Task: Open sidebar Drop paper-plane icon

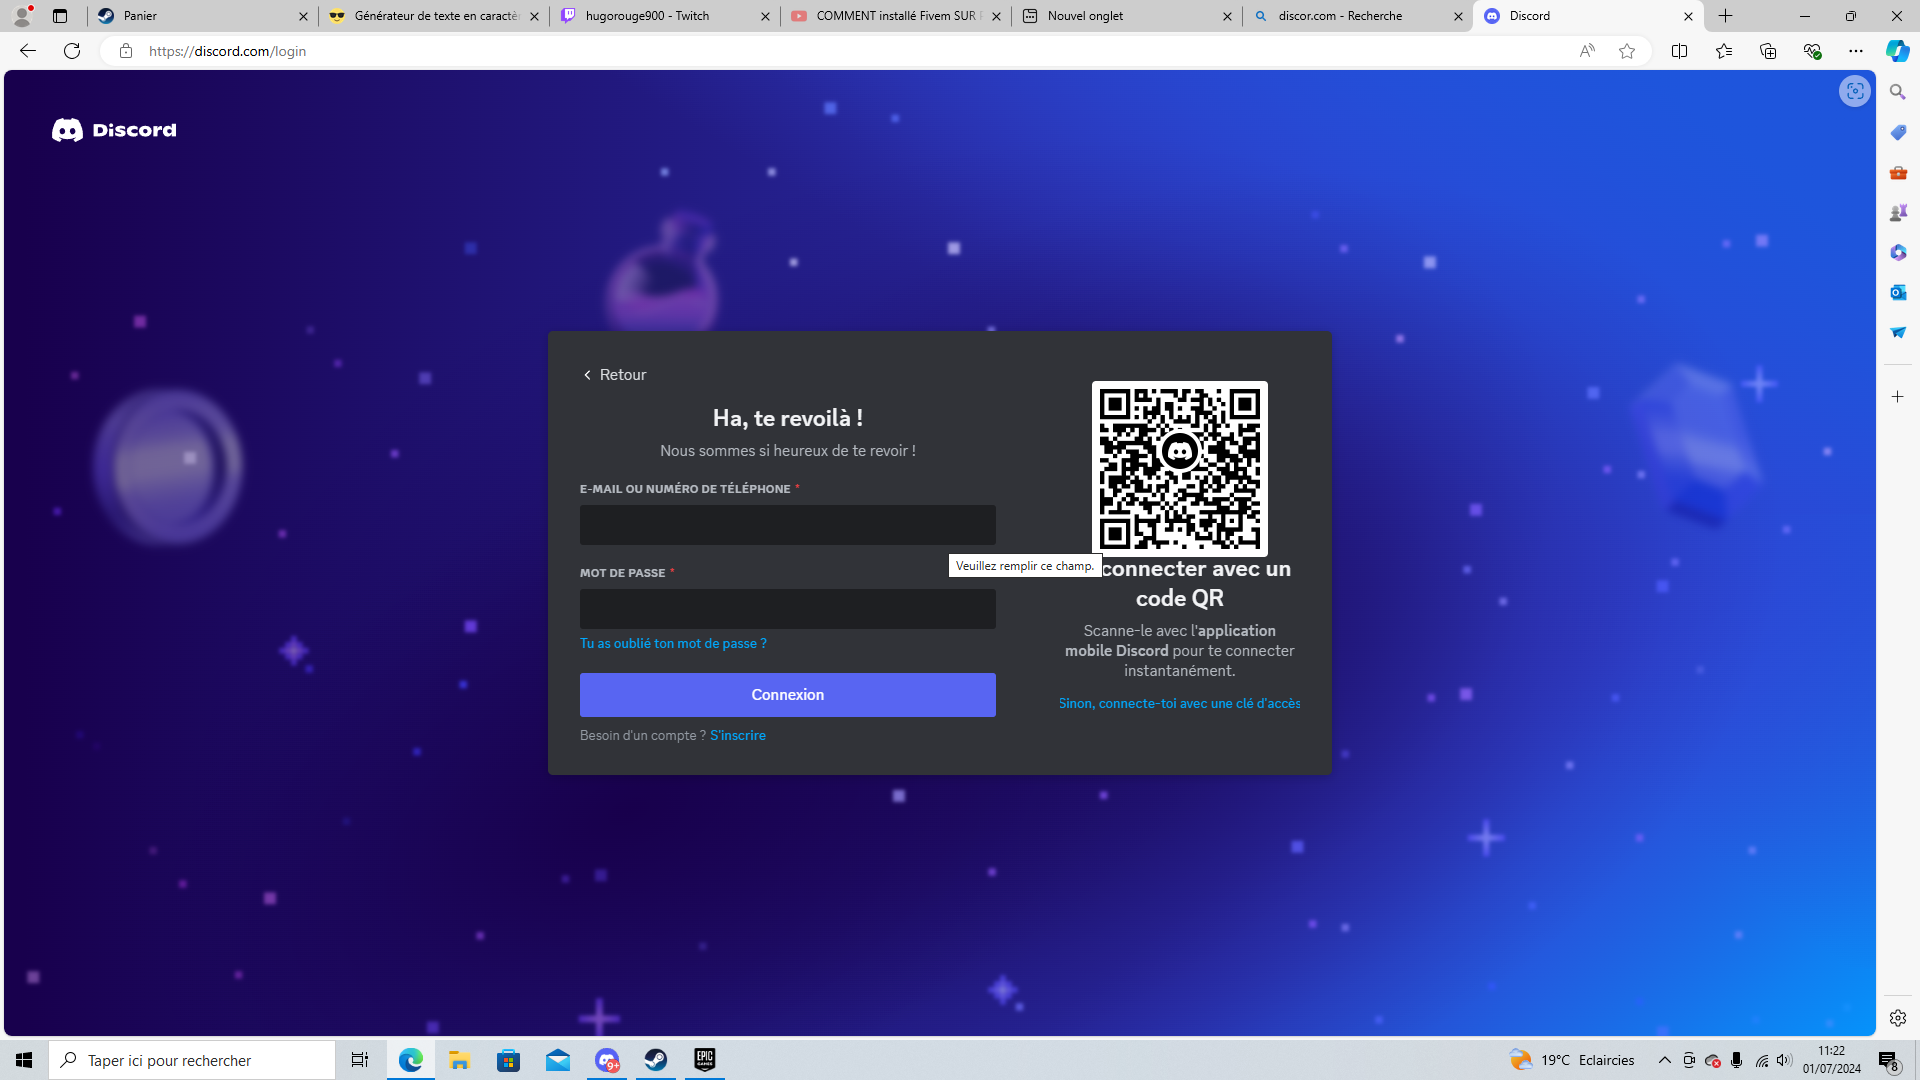Action: tap(1898, 332)
